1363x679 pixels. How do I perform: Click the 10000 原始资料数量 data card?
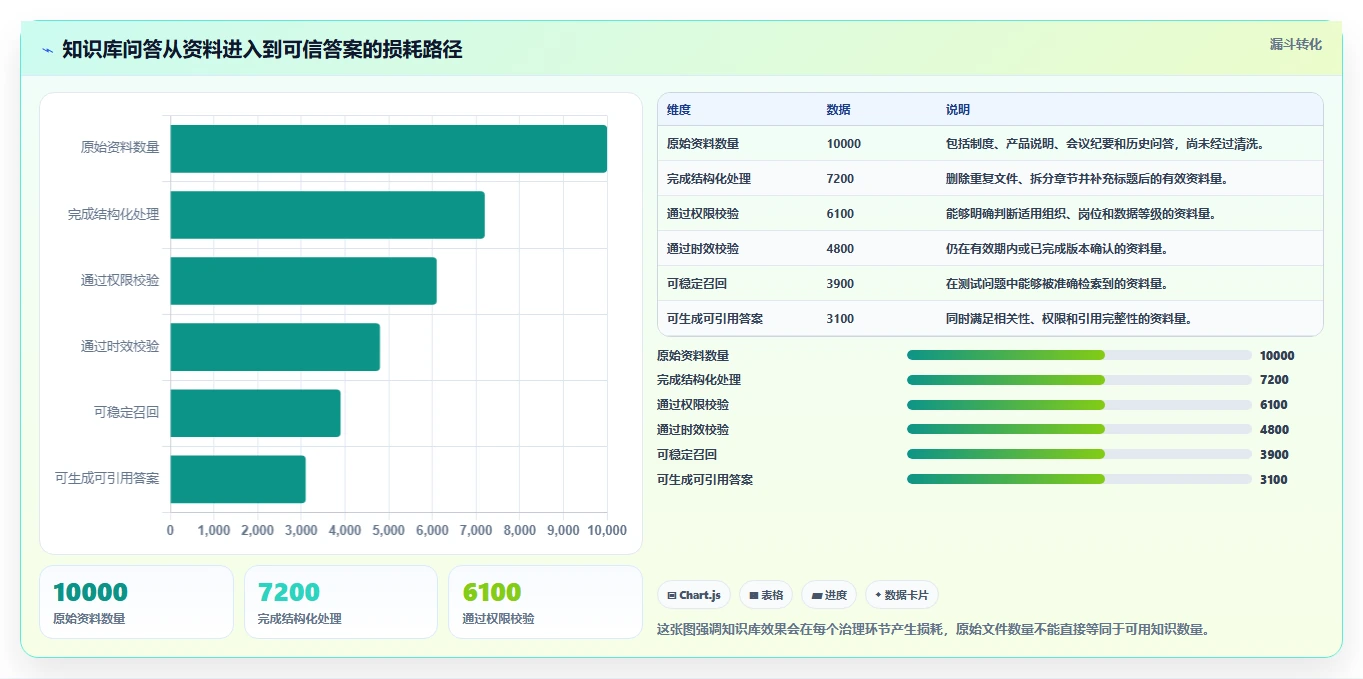[x=136, y=602]
